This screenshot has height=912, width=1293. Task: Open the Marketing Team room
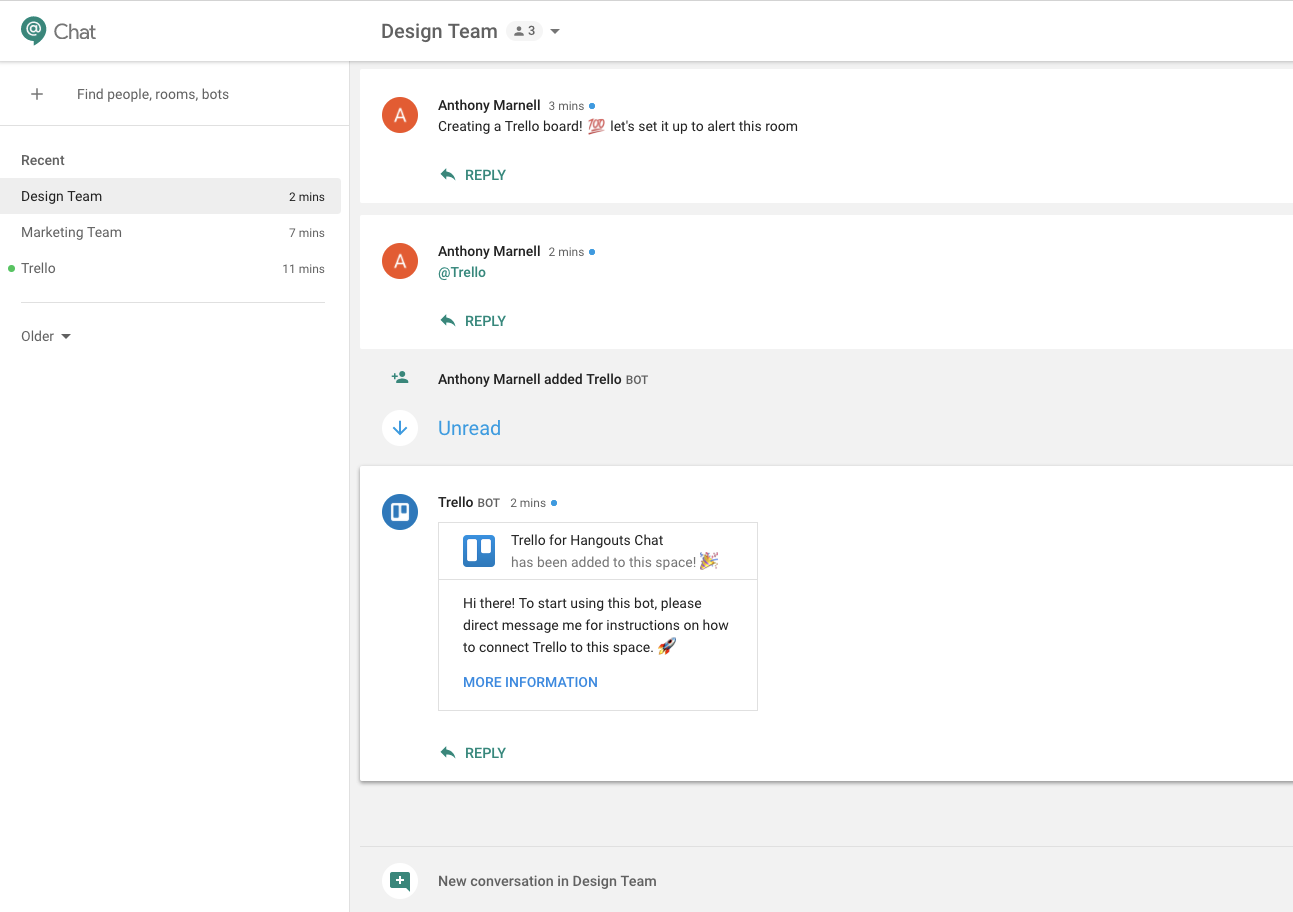pos(171,232)
